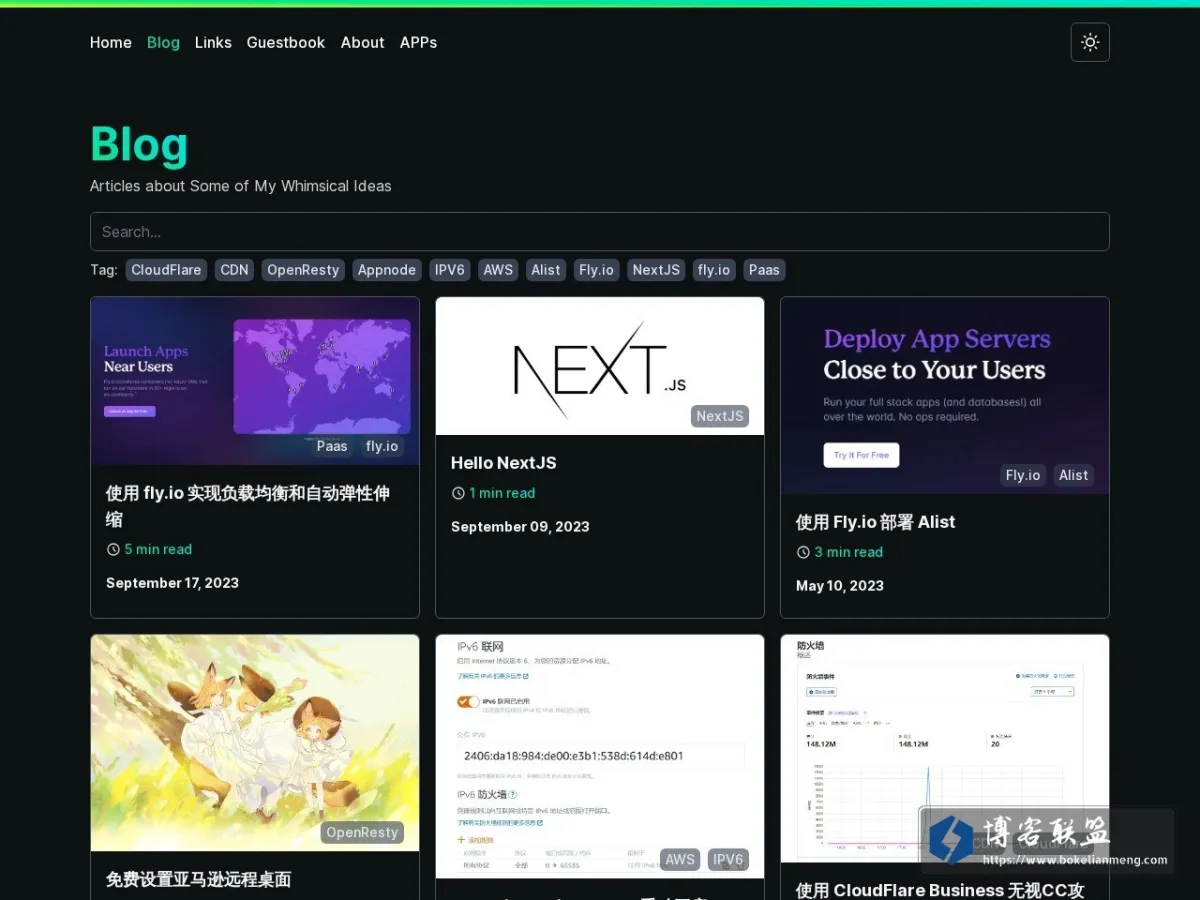Click into the Search input field
1200x900 pixels.
pyautogui.click(x=600, y=231)
